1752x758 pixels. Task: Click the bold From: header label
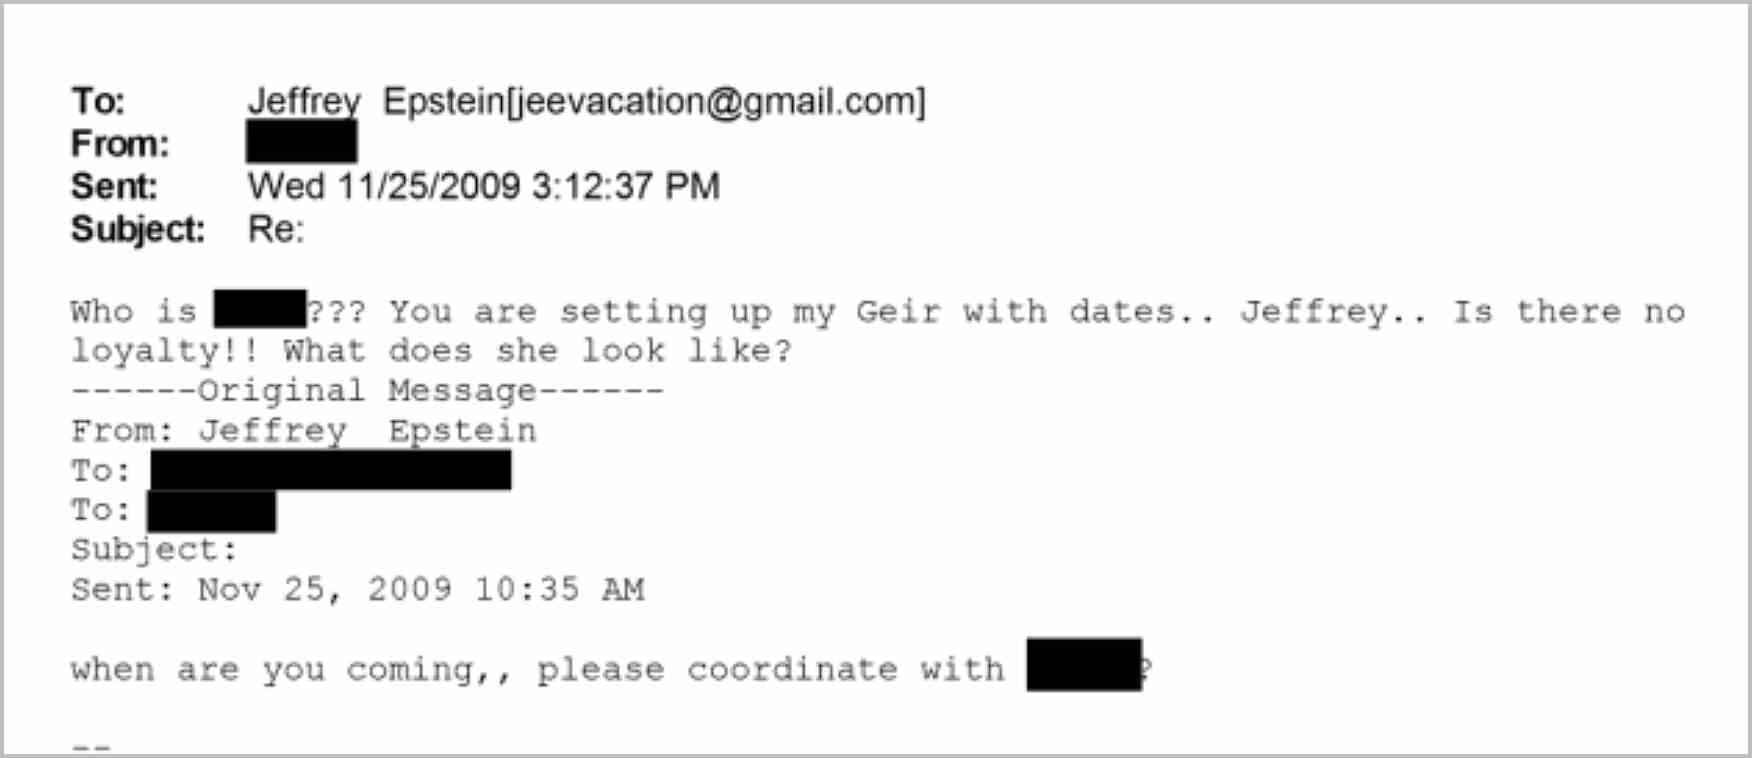(120, 144)
